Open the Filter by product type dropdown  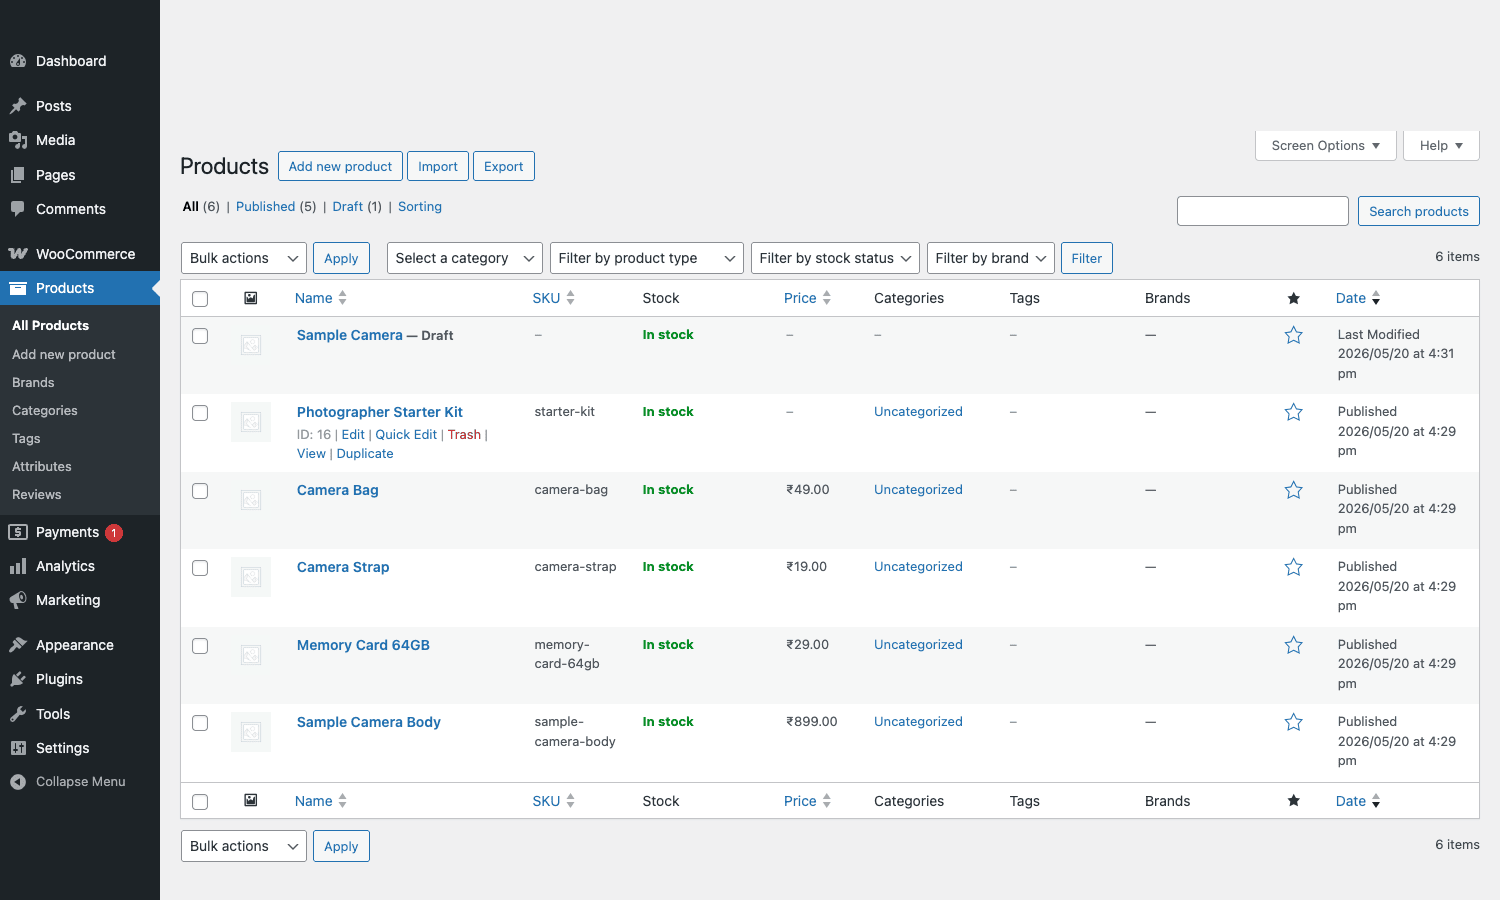pyautogui.click(x=647, y=258)
